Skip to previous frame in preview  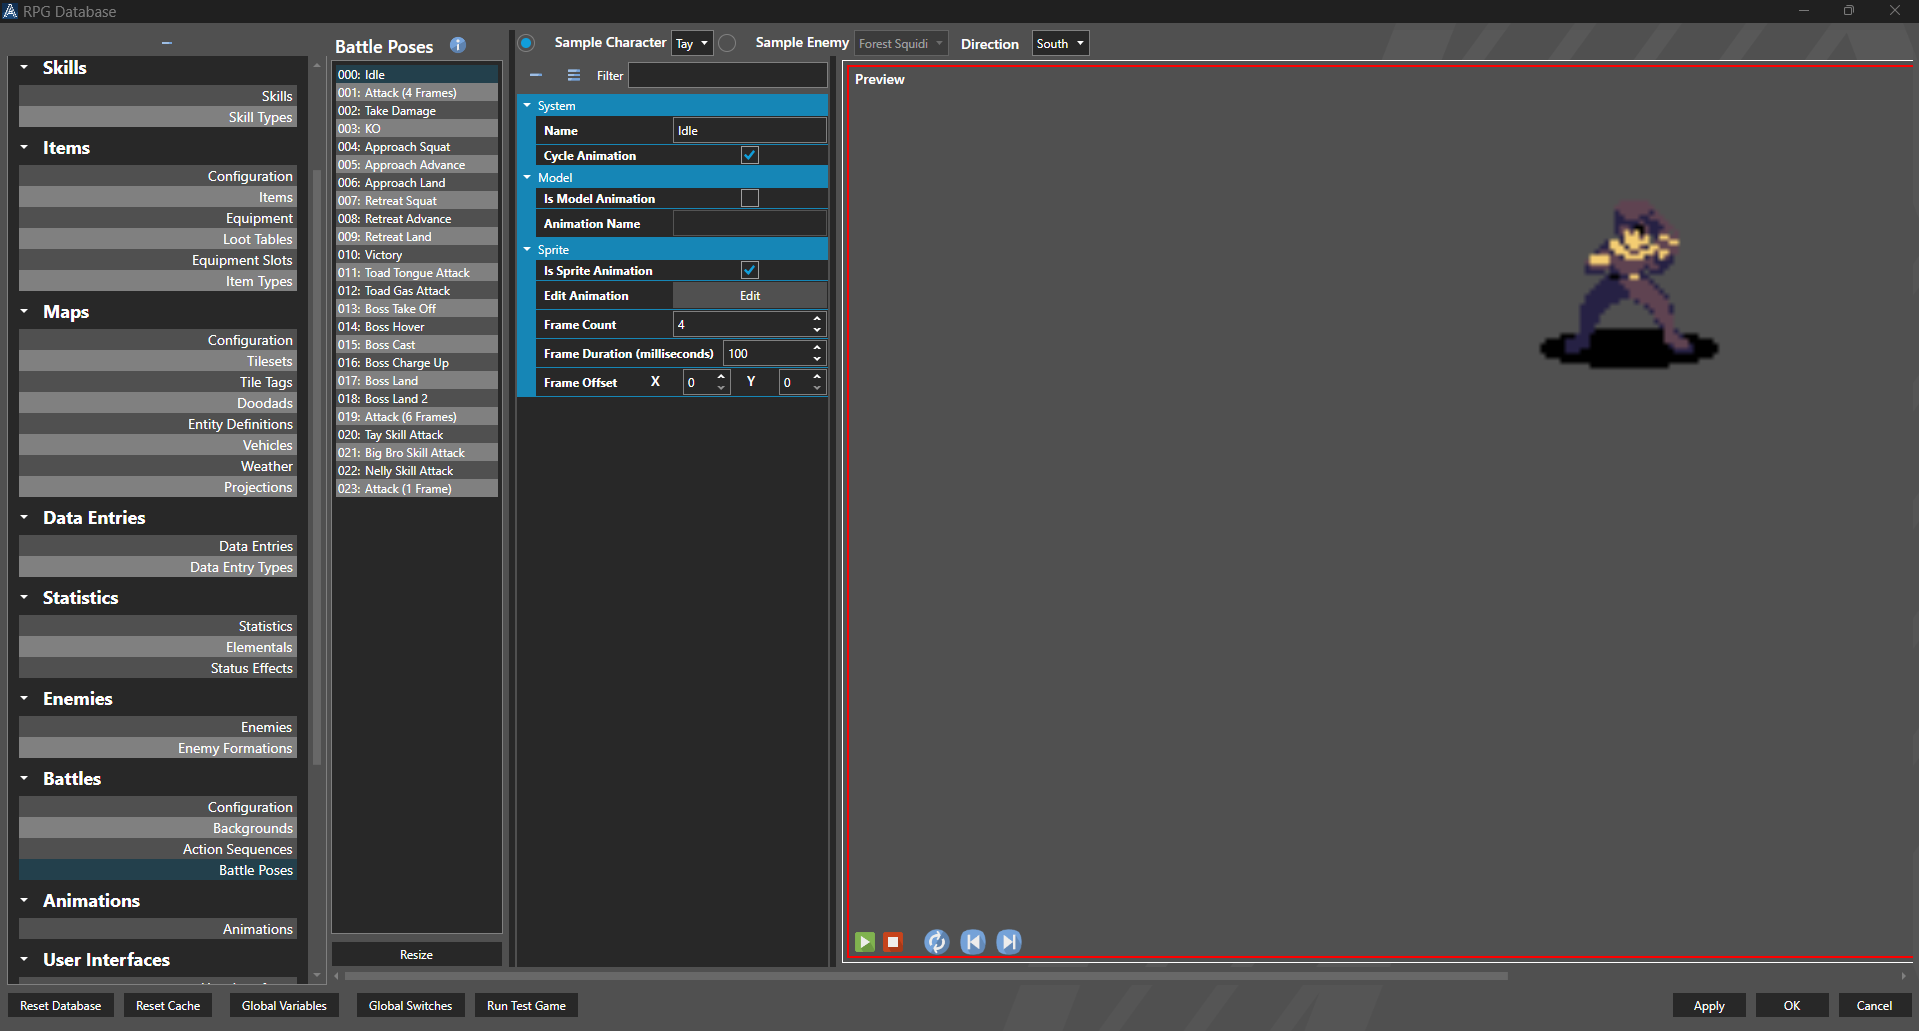click(x=973, y=942)
